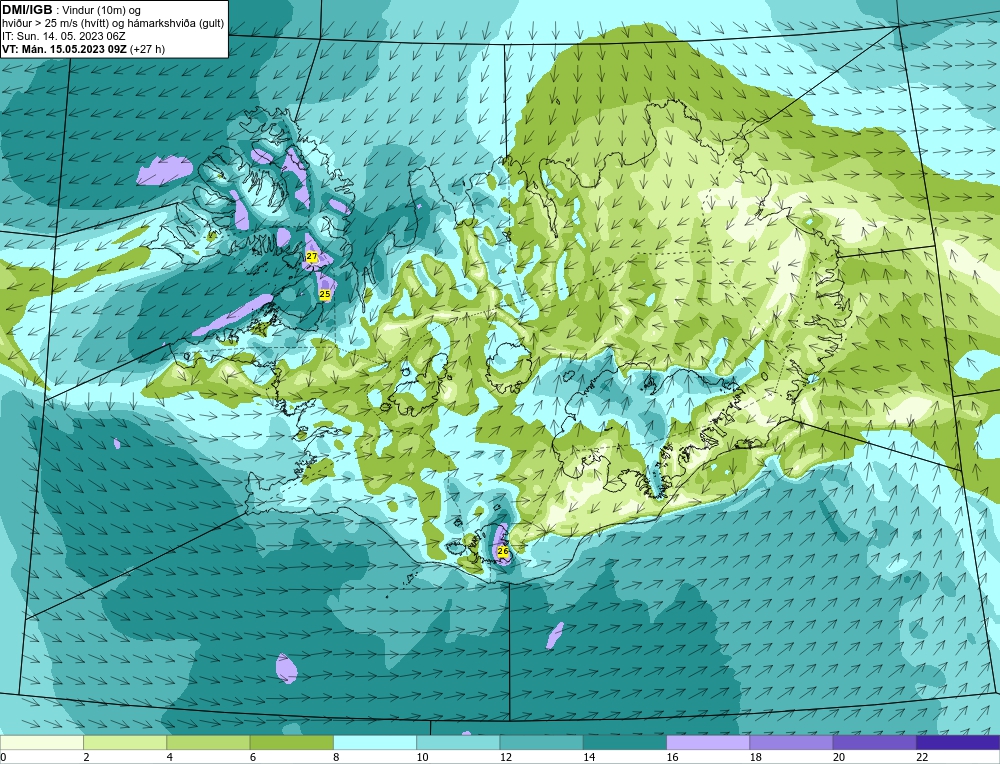Viewport: 1000px width, 764px height.
Task: Click the scale label 22
Action: [x=922, y=758]
